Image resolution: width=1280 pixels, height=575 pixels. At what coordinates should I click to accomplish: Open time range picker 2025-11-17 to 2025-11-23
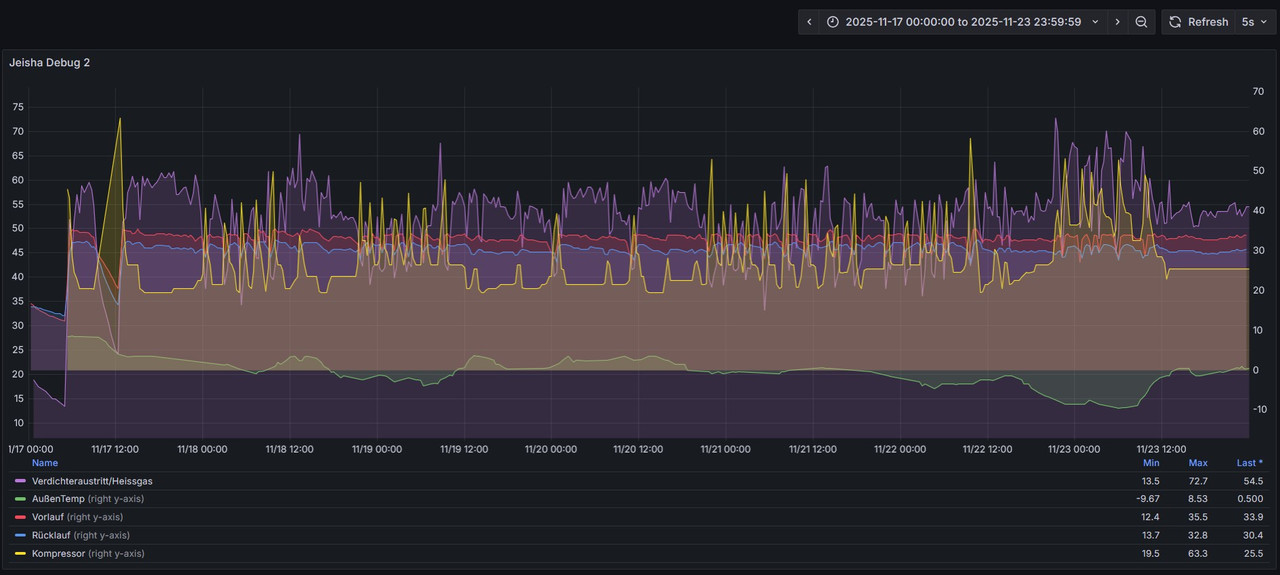tap(963, 22)
